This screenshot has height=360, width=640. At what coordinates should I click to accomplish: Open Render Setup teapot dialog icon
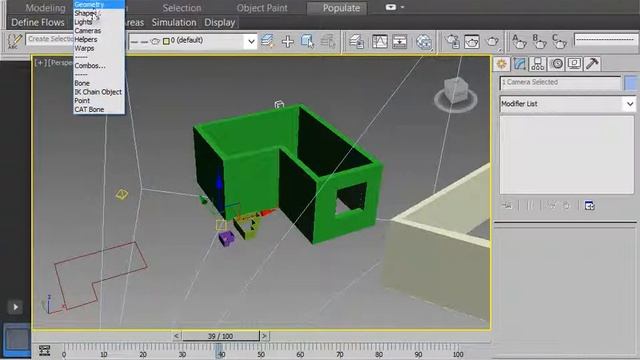tap(453, 41)
